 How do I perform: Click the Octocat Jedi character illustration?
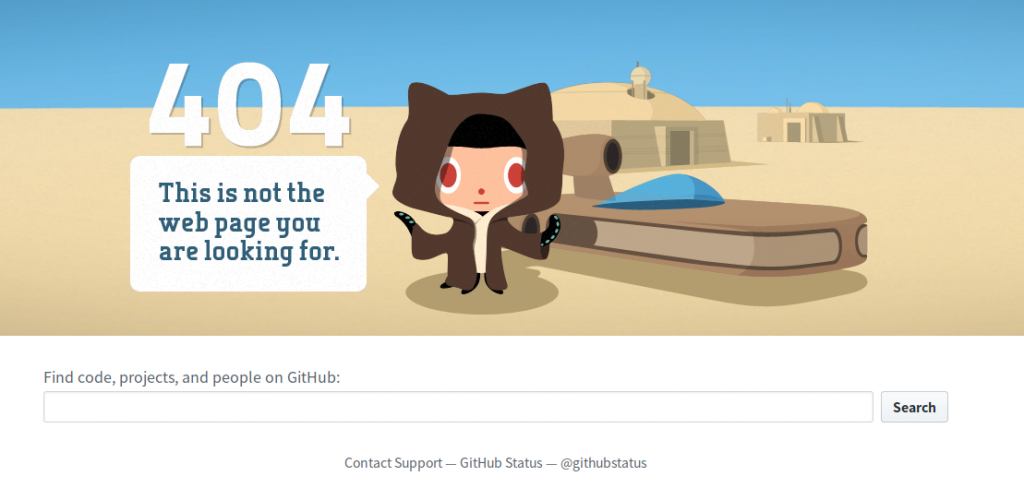478,188
